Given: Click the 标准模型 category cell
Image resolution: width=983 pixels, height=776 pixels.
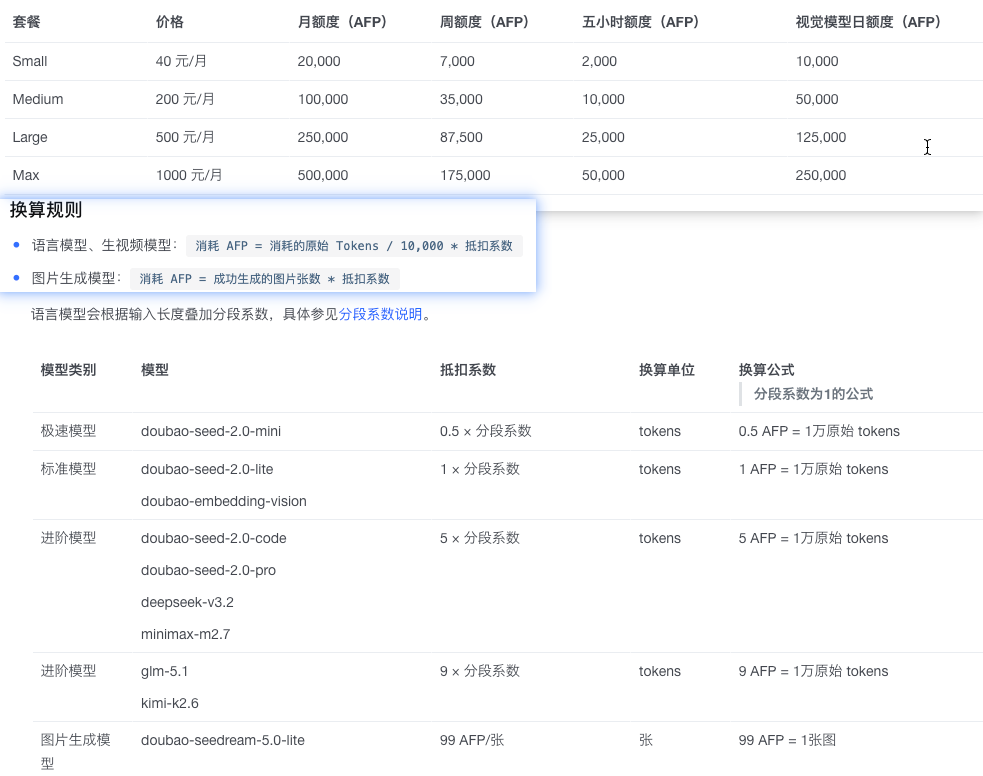Looking at the screenshot, I should tap(68, 469).
